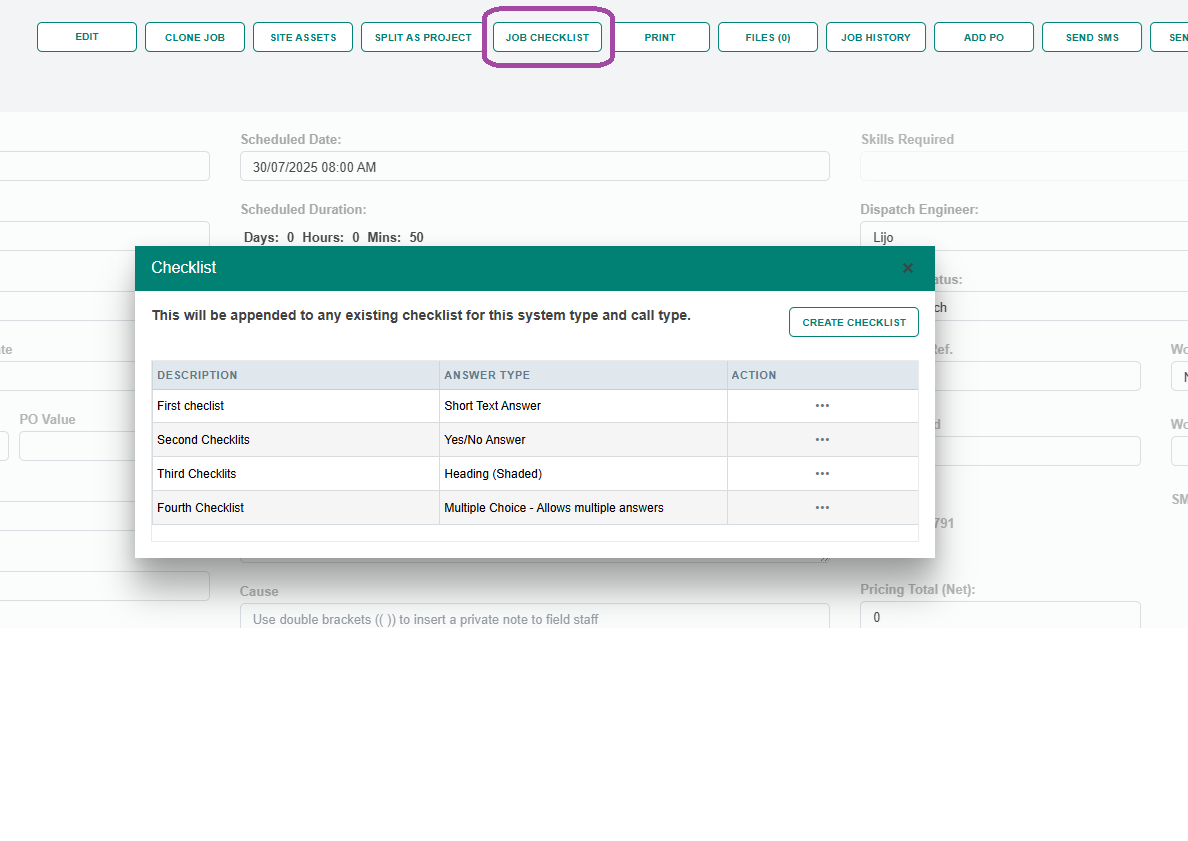The width and height of the screenshot is (1188, 841).
Task: Click the Add PO button
Action: click(x=984, y=37)
